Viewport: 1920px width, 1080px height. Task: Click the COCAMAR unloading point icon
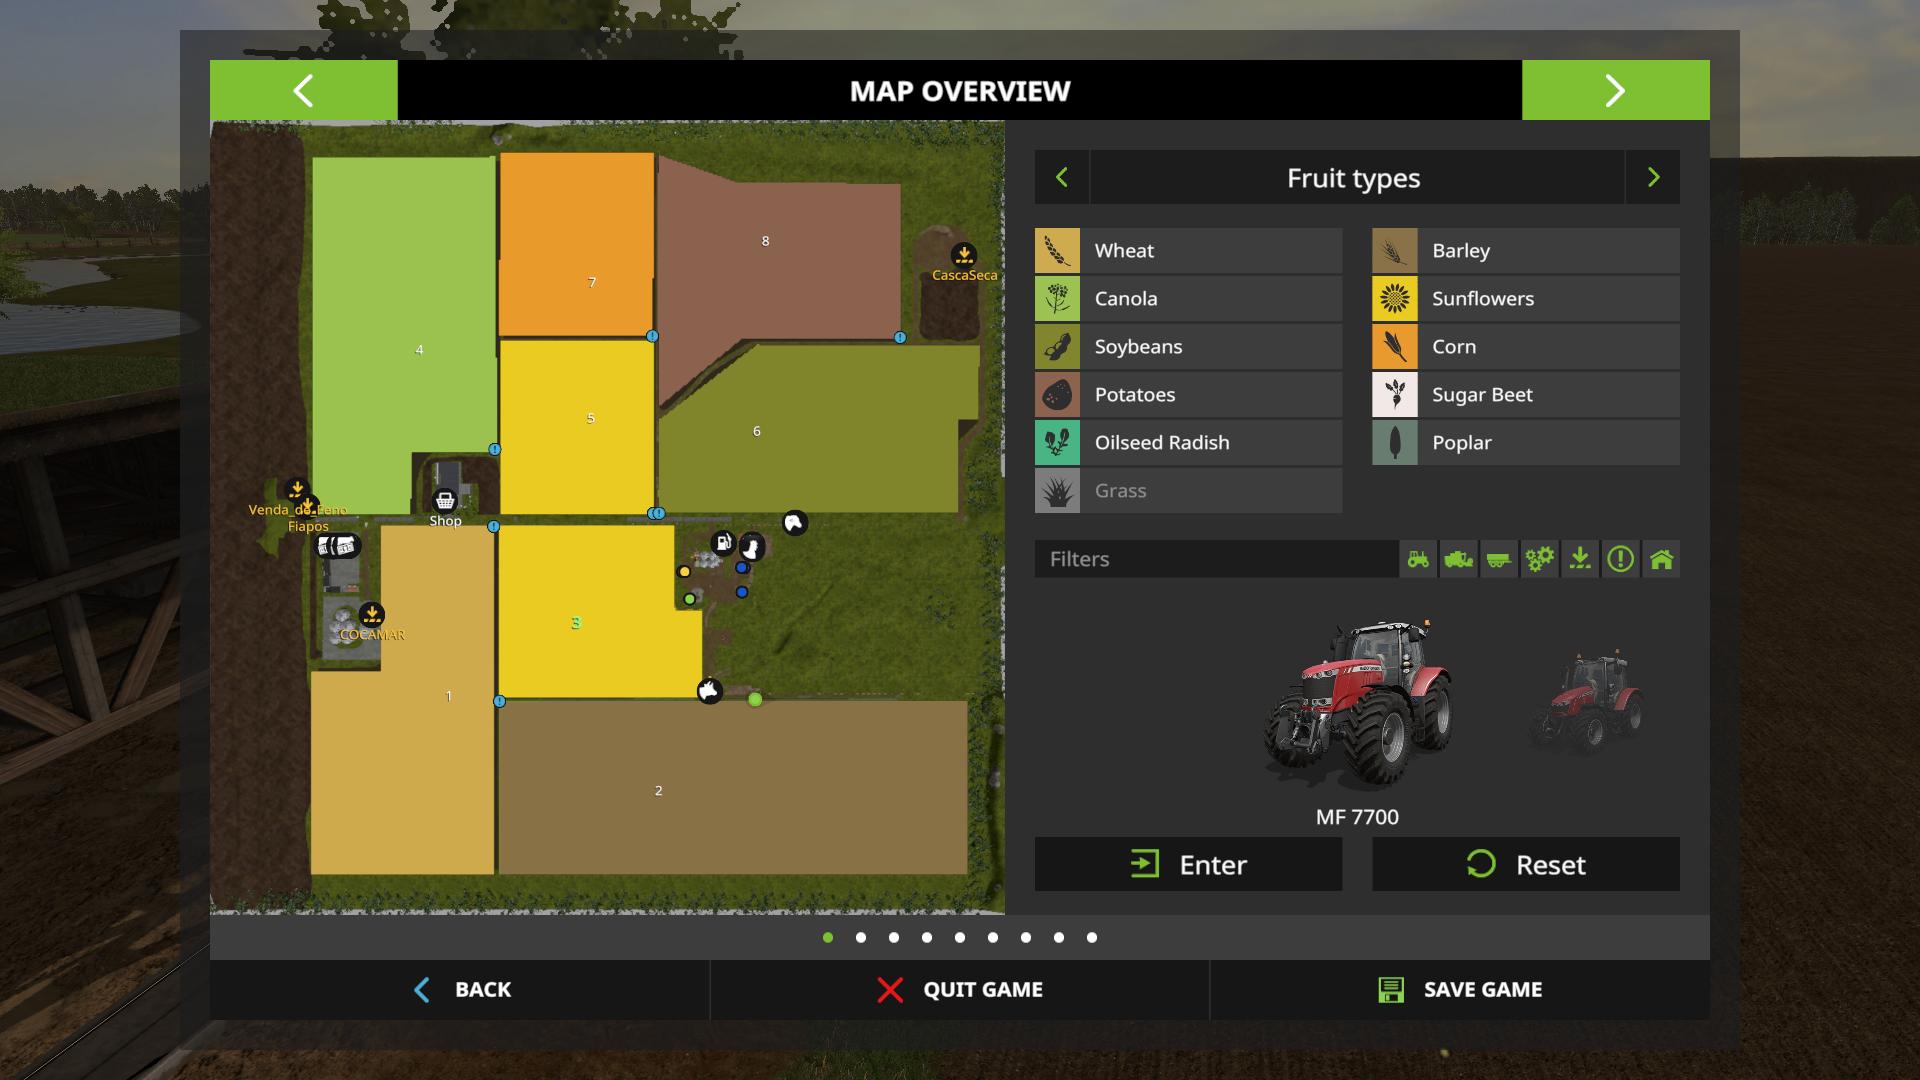[371, 614]
